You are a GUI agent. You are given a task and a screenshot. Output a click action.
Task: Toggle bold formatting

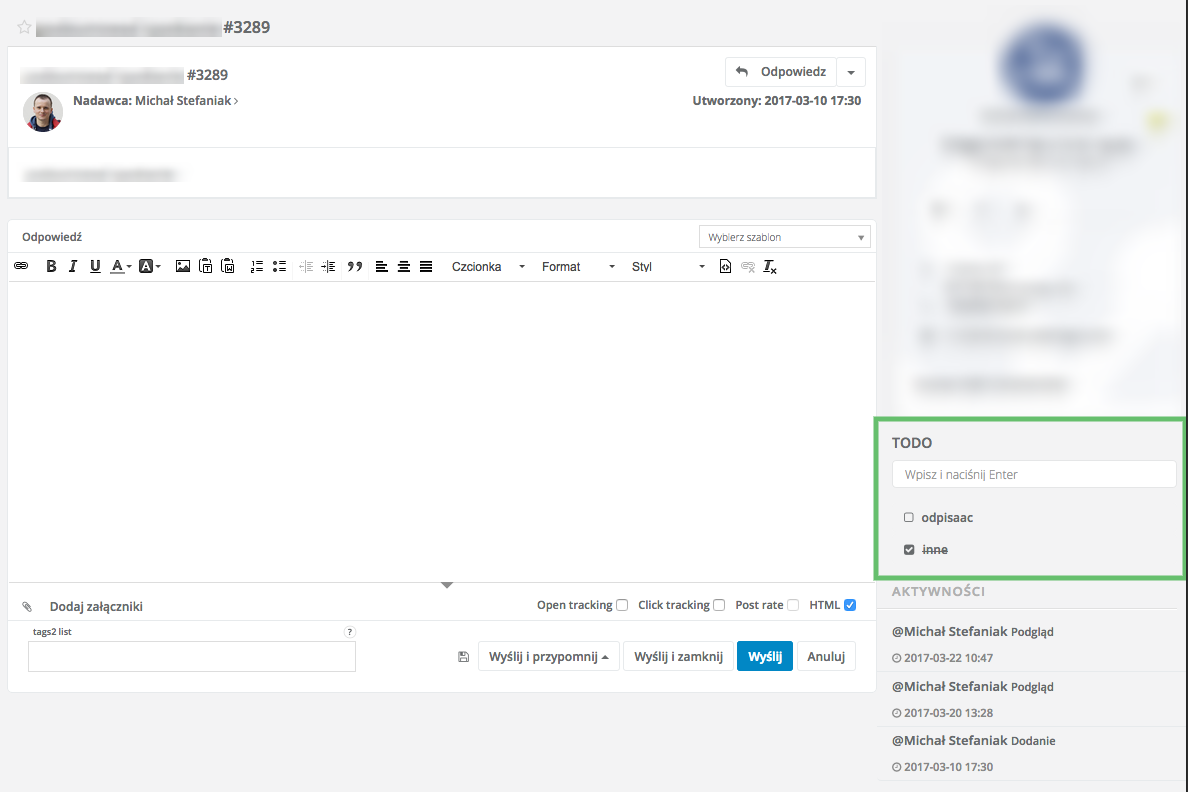click(x=51, y=266)
